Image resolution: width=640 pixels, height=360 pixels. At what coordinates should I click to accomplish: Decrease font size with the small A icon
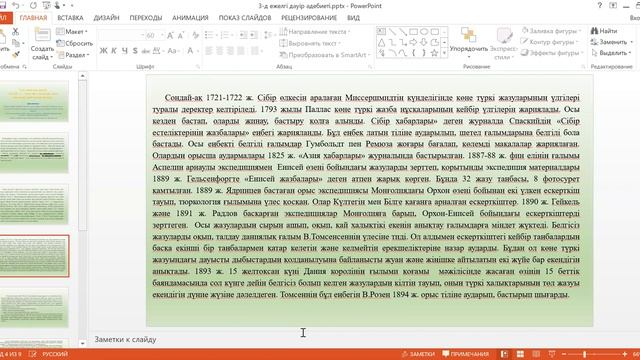(181, 36)
